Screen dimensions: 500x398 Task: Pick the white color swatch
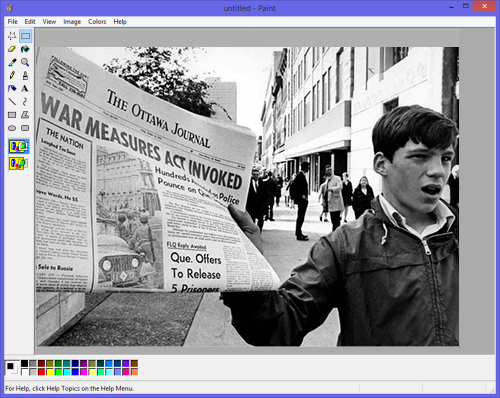(24, 372)
